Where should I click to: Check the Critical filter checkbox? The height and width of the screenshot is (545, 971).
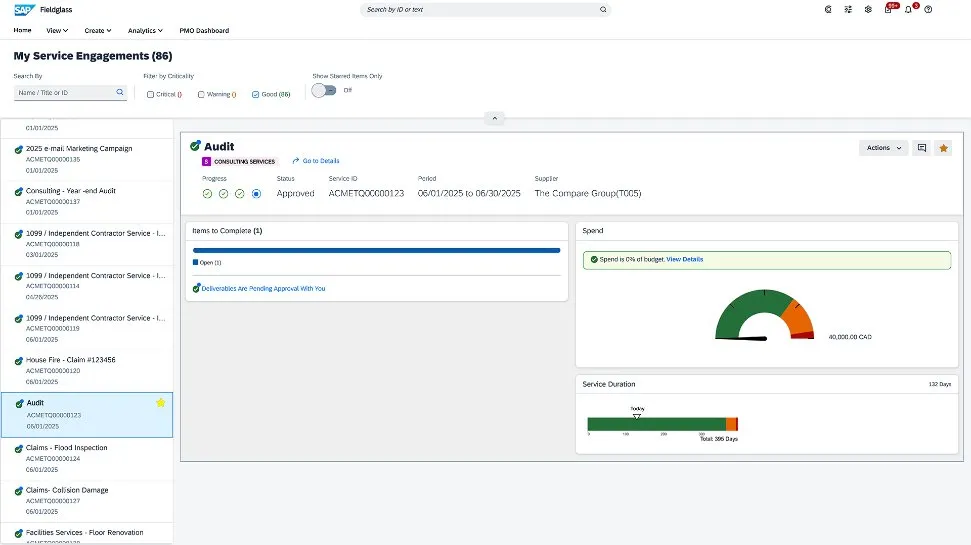pyautogui.click(x=150, y=94)
